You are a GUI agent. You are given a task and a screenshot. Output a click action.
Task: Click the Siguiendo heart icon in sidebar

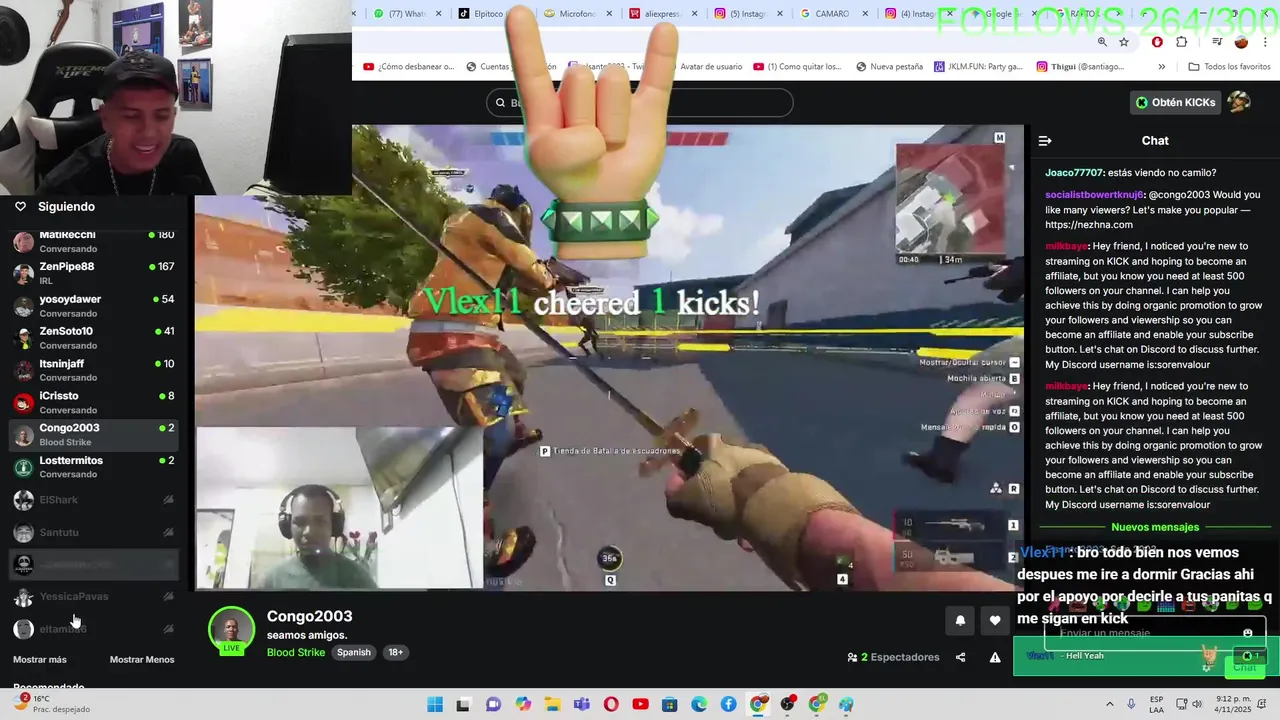click(x=20, y=206)
